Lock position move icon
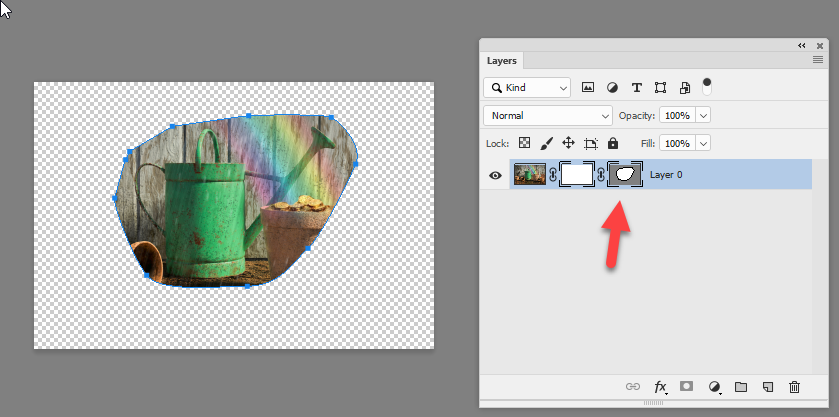The height and width of the screenshot is (417, 839). [568, 143]
